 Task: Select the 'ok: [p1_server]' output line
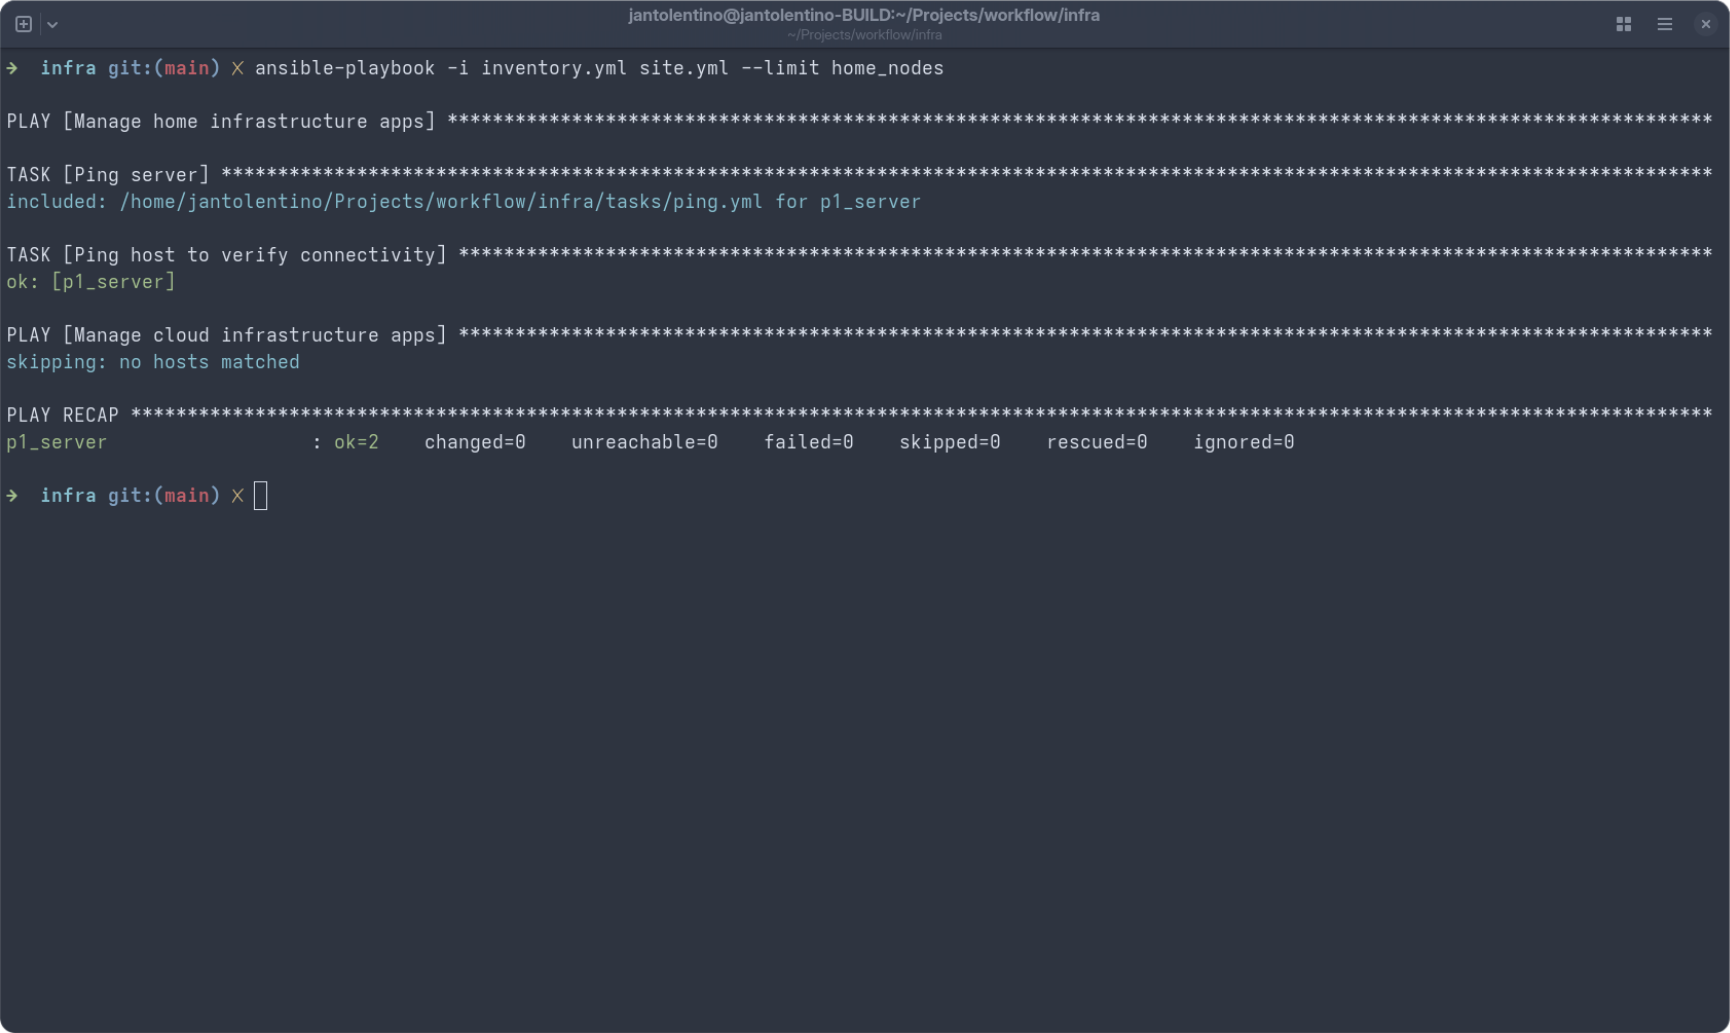point(91,282)
